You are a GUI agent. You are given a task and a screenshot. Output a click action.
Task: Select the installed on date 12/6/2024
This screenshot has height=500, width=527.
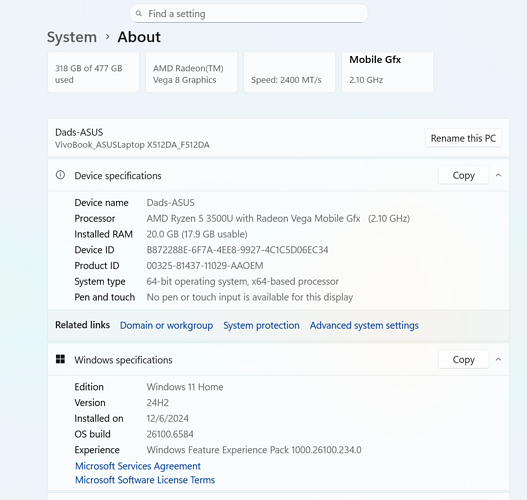click(167, 418)
